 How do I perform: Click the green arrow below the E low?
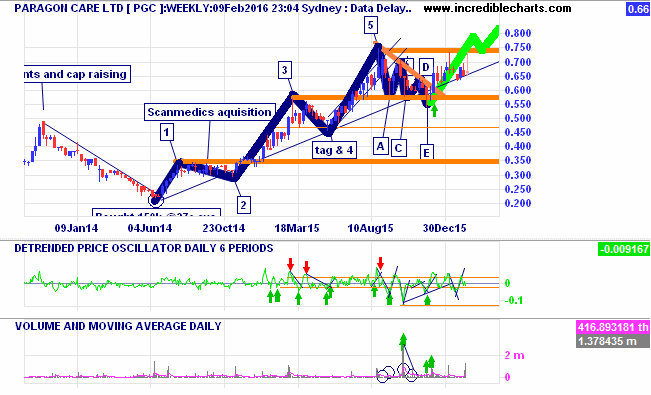(434, 110)
